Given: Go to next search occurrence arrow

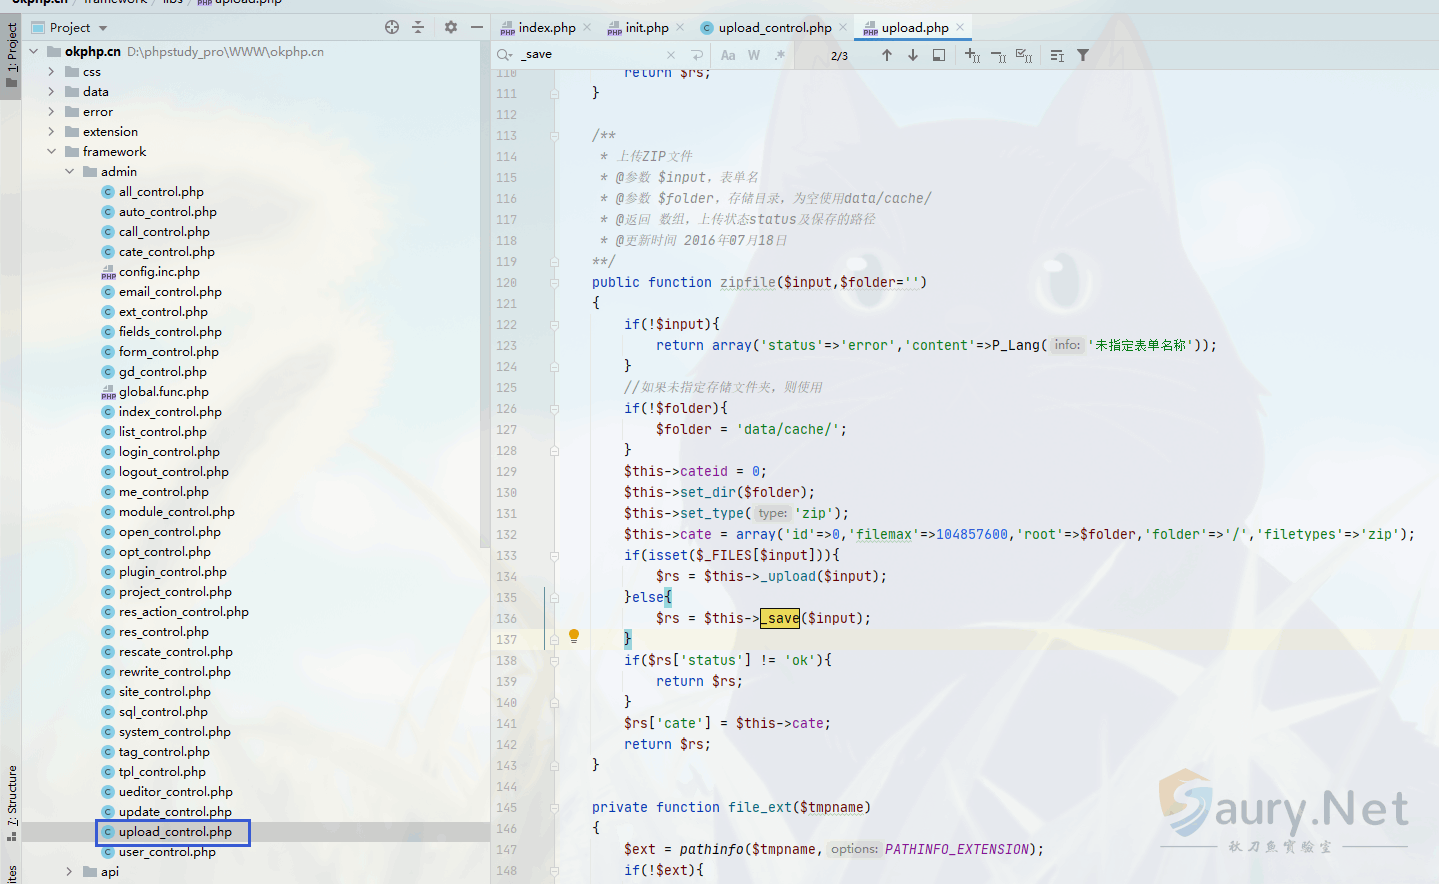Looking at the screenshot, I should click(913, 55).
